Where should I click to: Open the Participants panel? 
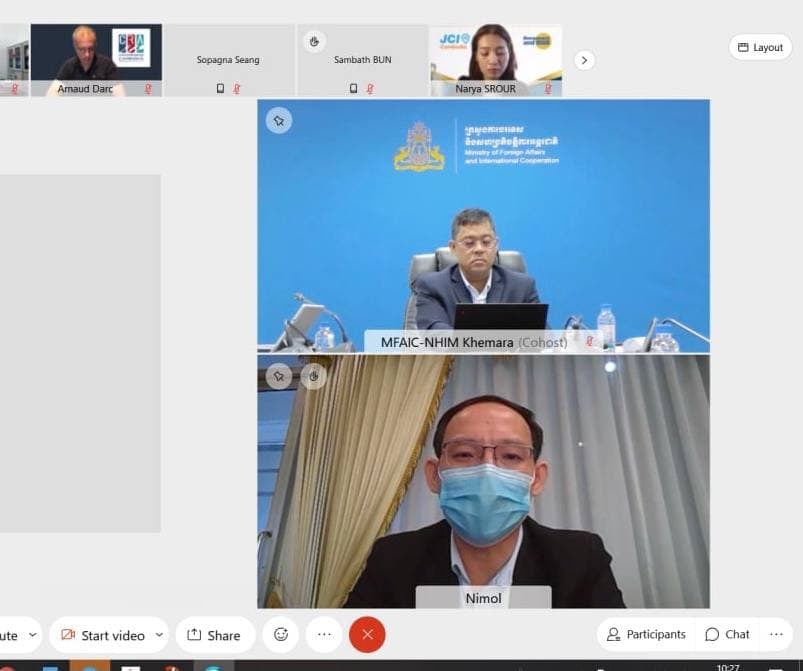647,634
